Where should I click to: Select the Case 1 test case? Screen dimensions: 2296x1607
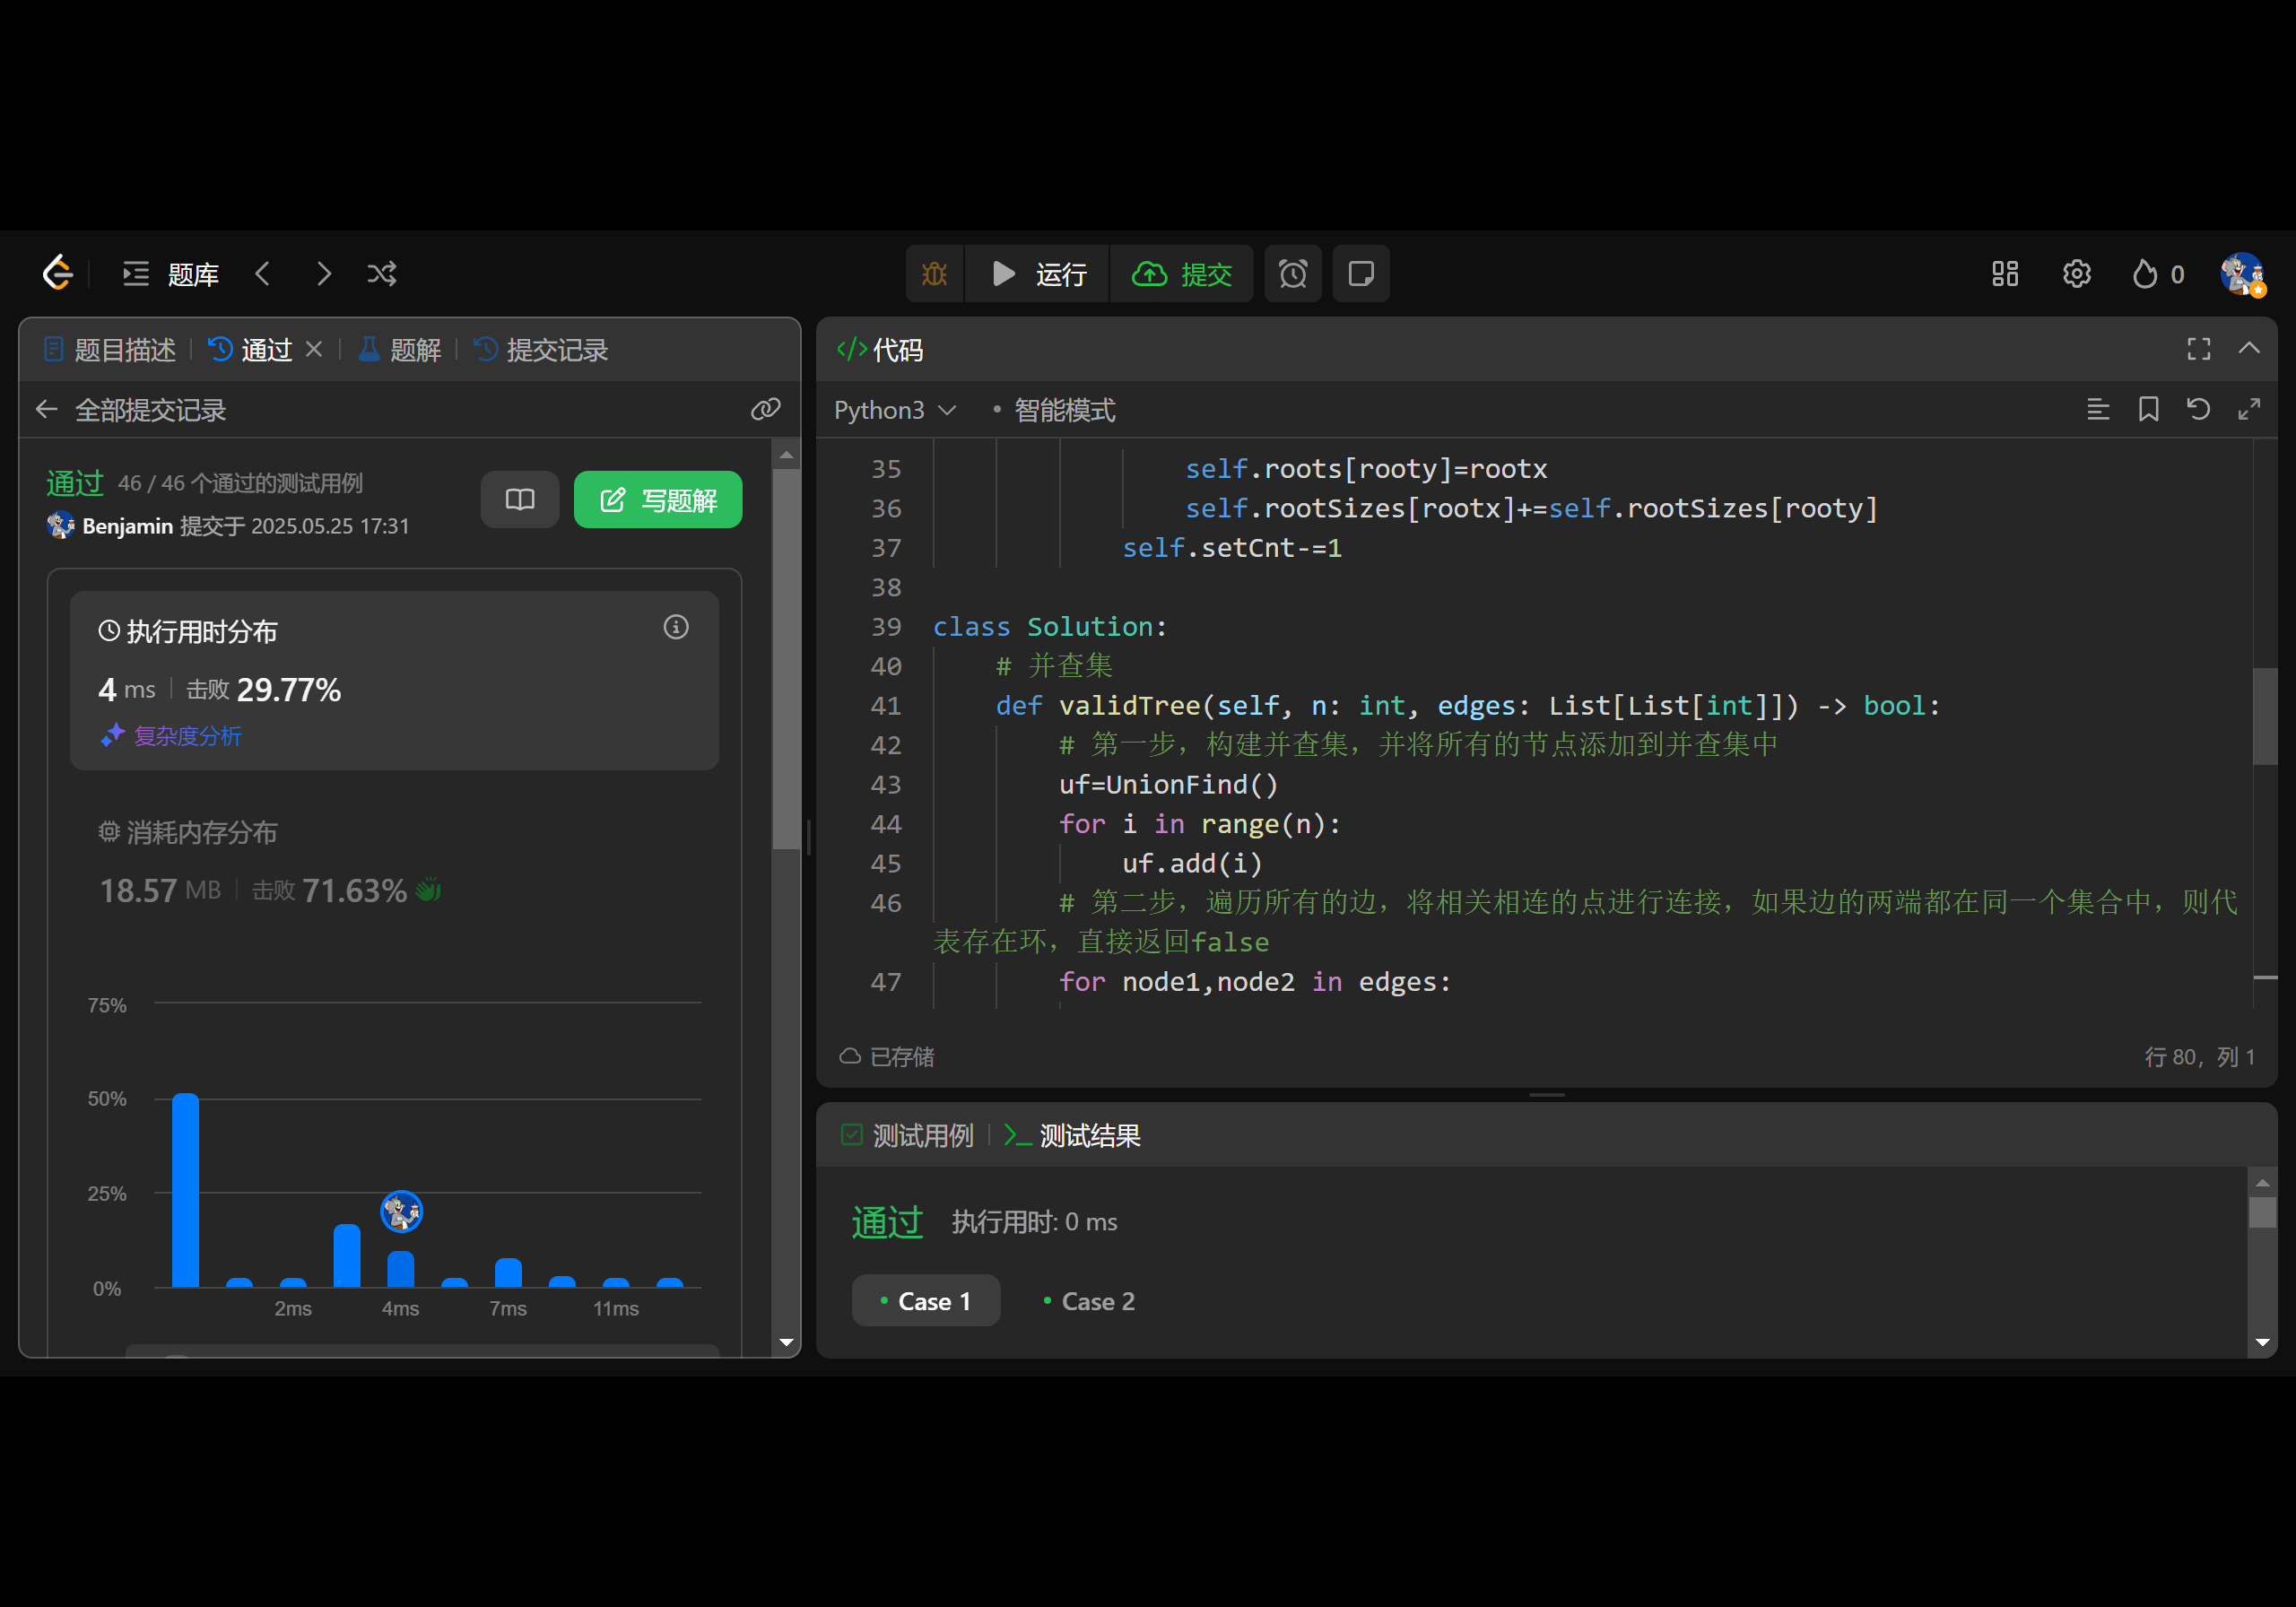point(925,1301)
